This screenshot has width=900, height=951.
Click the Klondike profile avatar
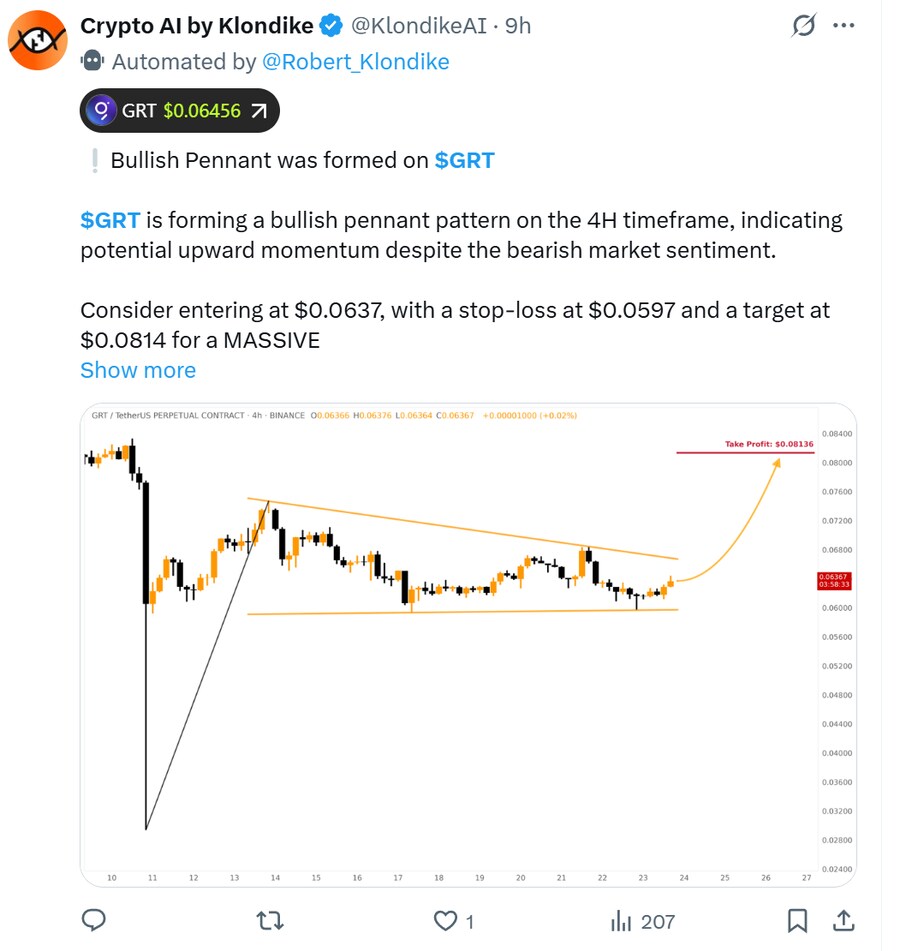coord(37,41)
